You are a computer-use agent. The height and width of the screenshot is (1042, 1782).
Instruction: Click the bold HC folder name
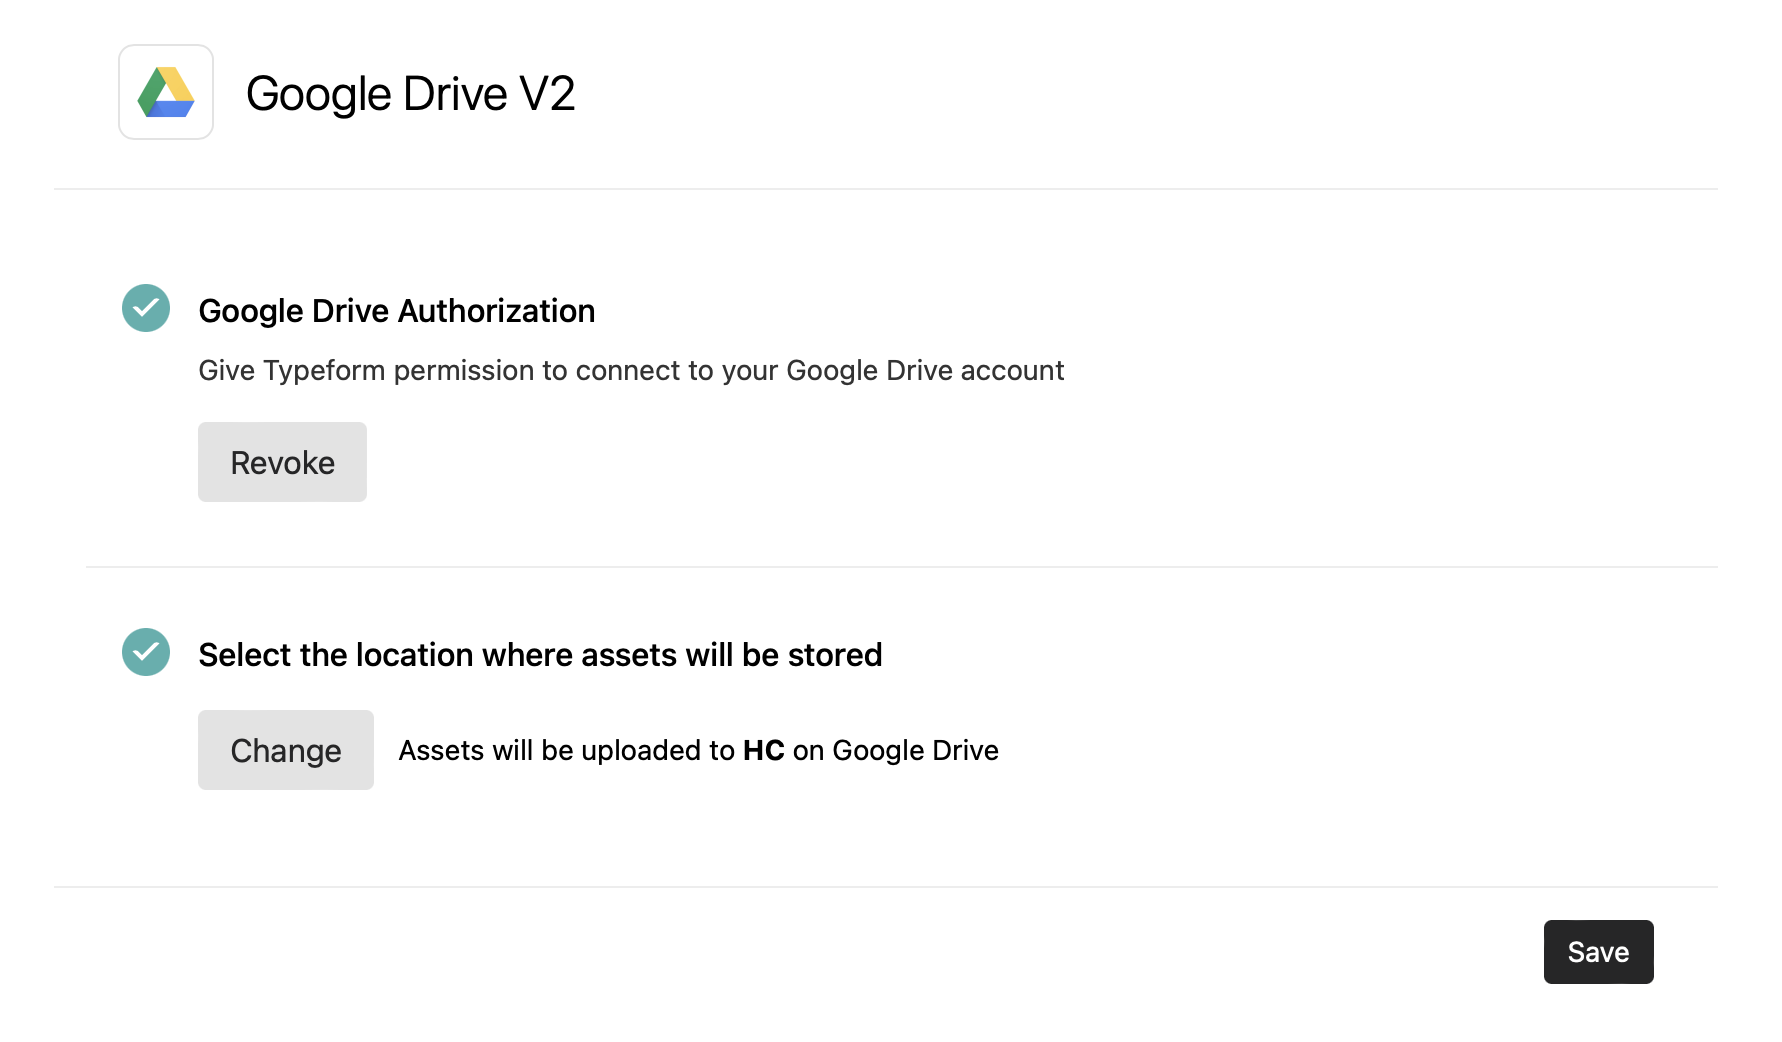coord(763,751)
